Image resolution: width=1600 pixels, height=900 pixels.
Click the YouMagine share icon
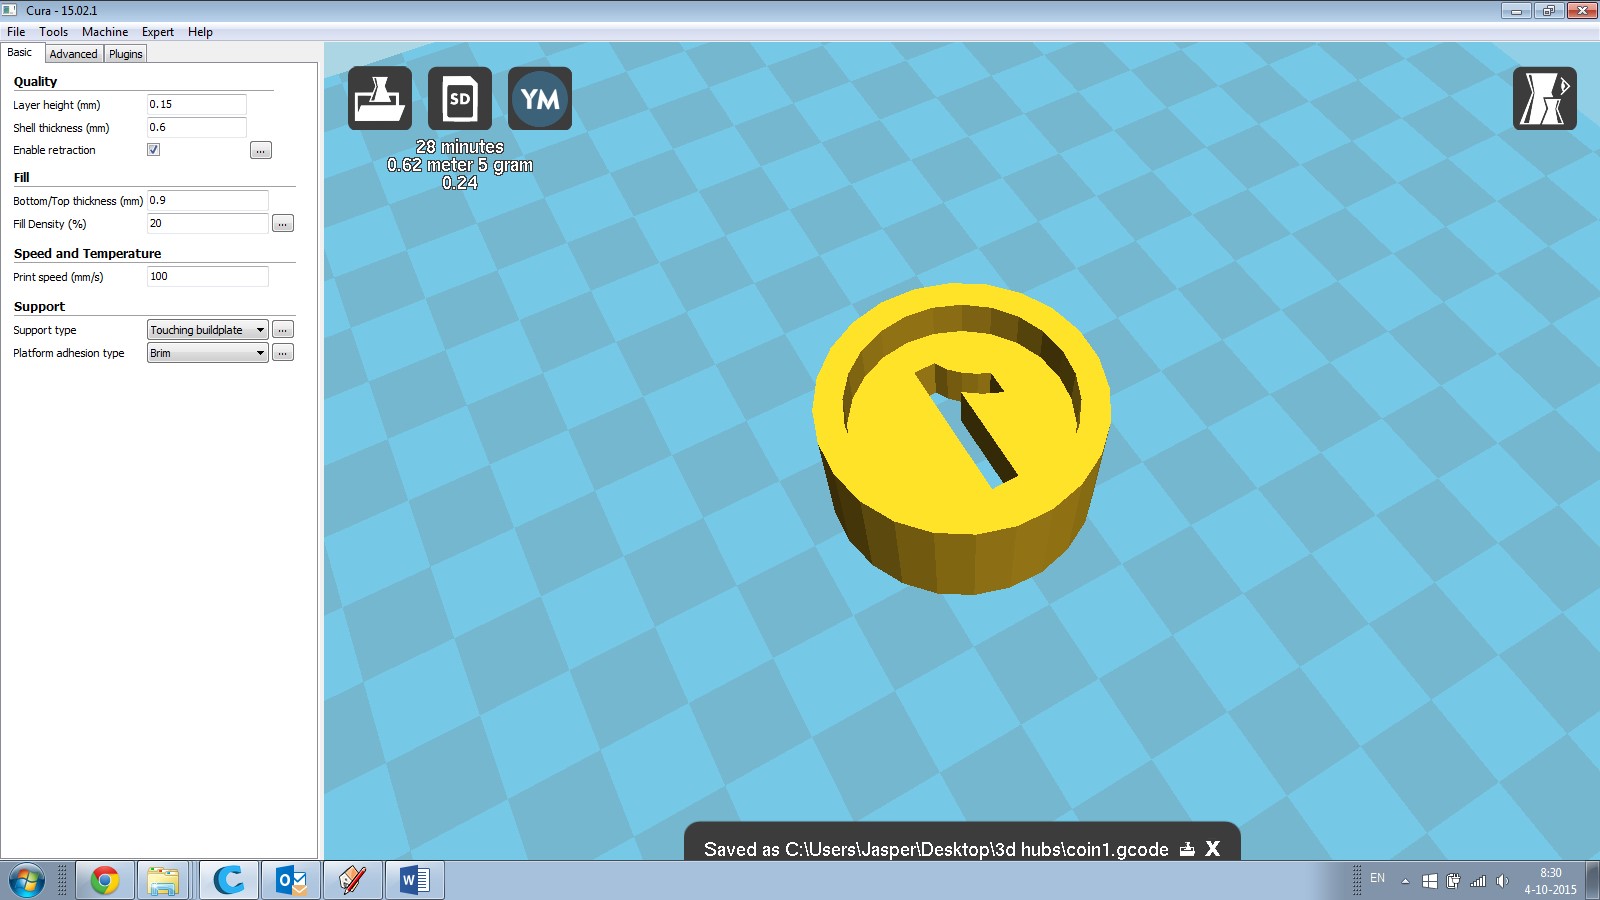pyautogui.click(x=540, y=98)
